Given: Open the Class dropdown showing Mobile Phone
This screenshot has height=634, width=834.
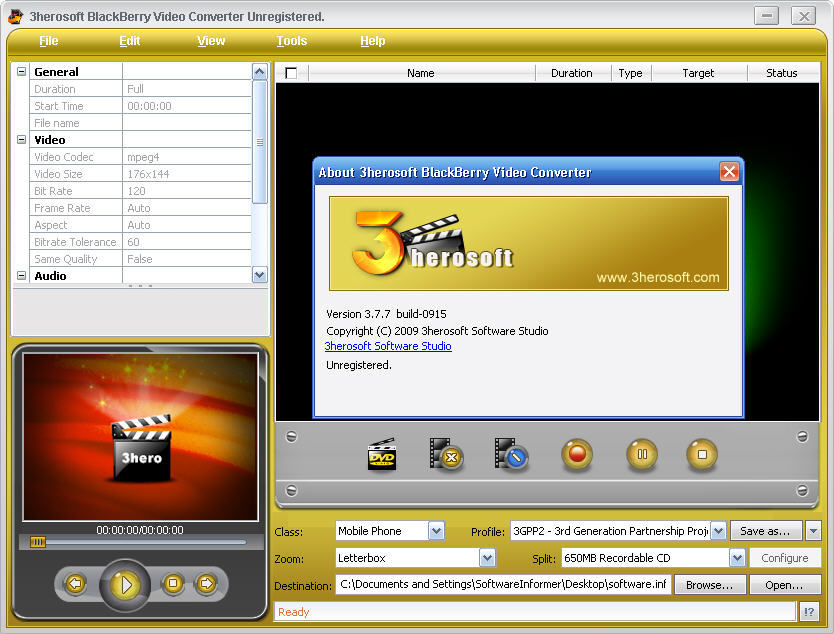Looking at the screenshot, I should tap(434, 531).
